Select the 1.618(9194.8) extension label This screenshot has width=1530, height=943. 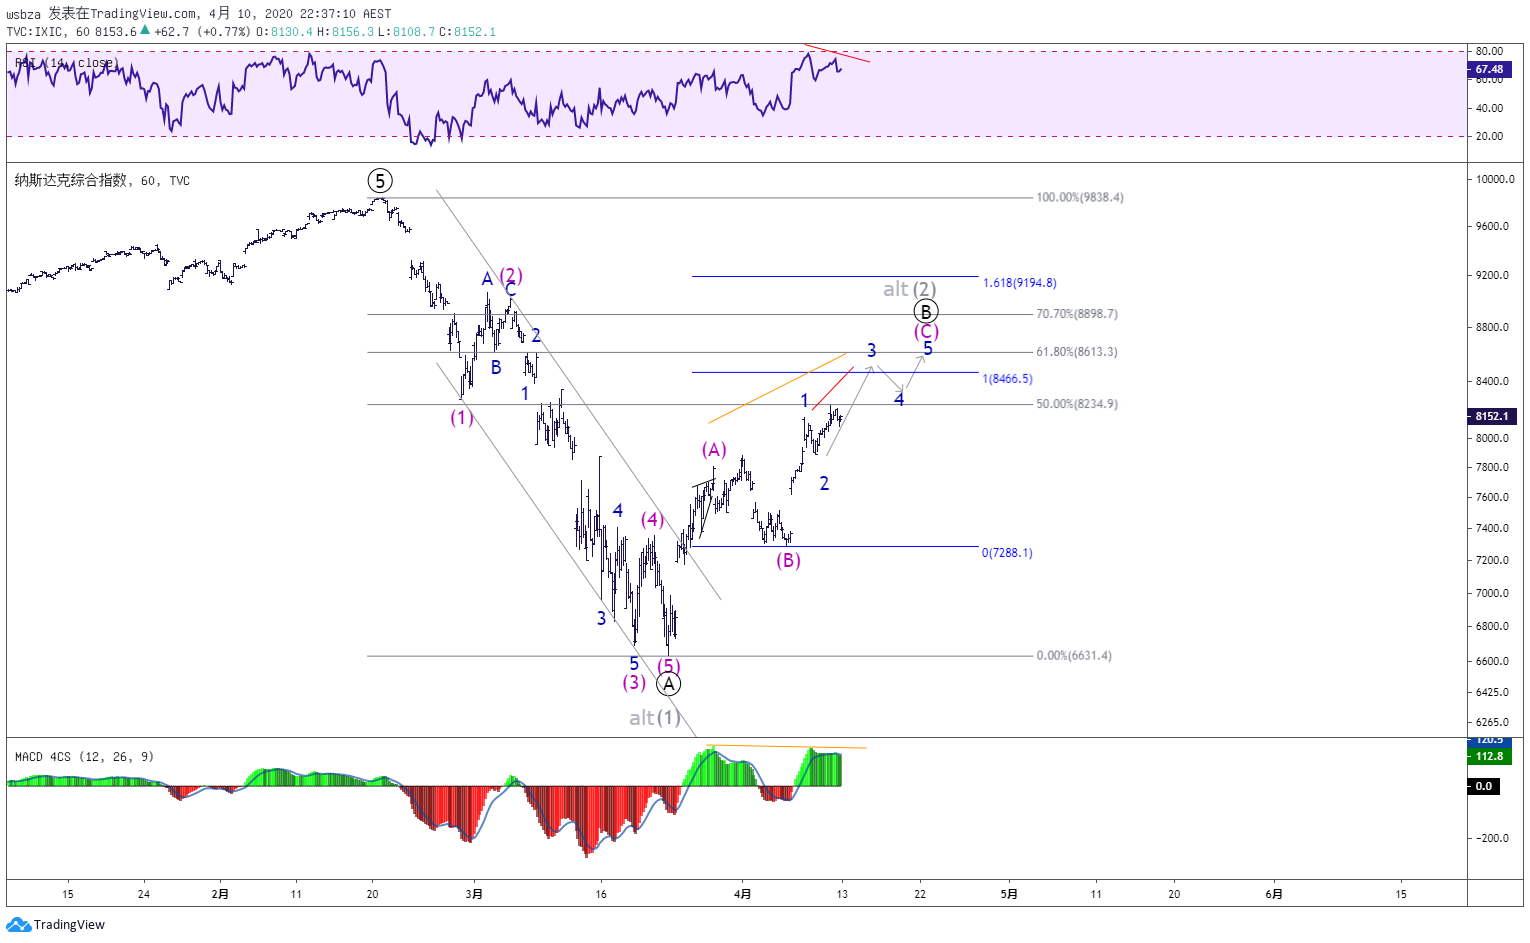click(x=1020, y=283)
